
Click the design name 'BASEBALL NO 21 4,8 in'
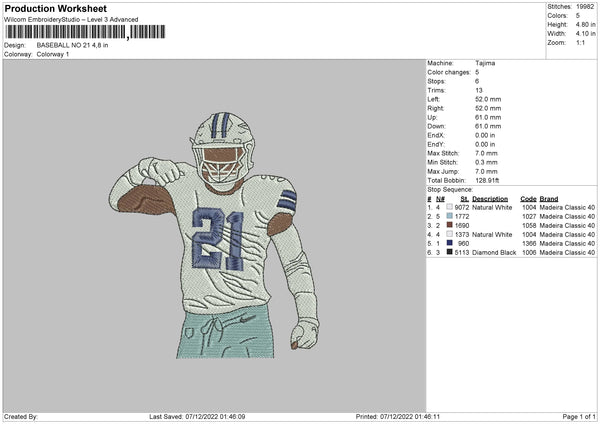click(72, 45)
